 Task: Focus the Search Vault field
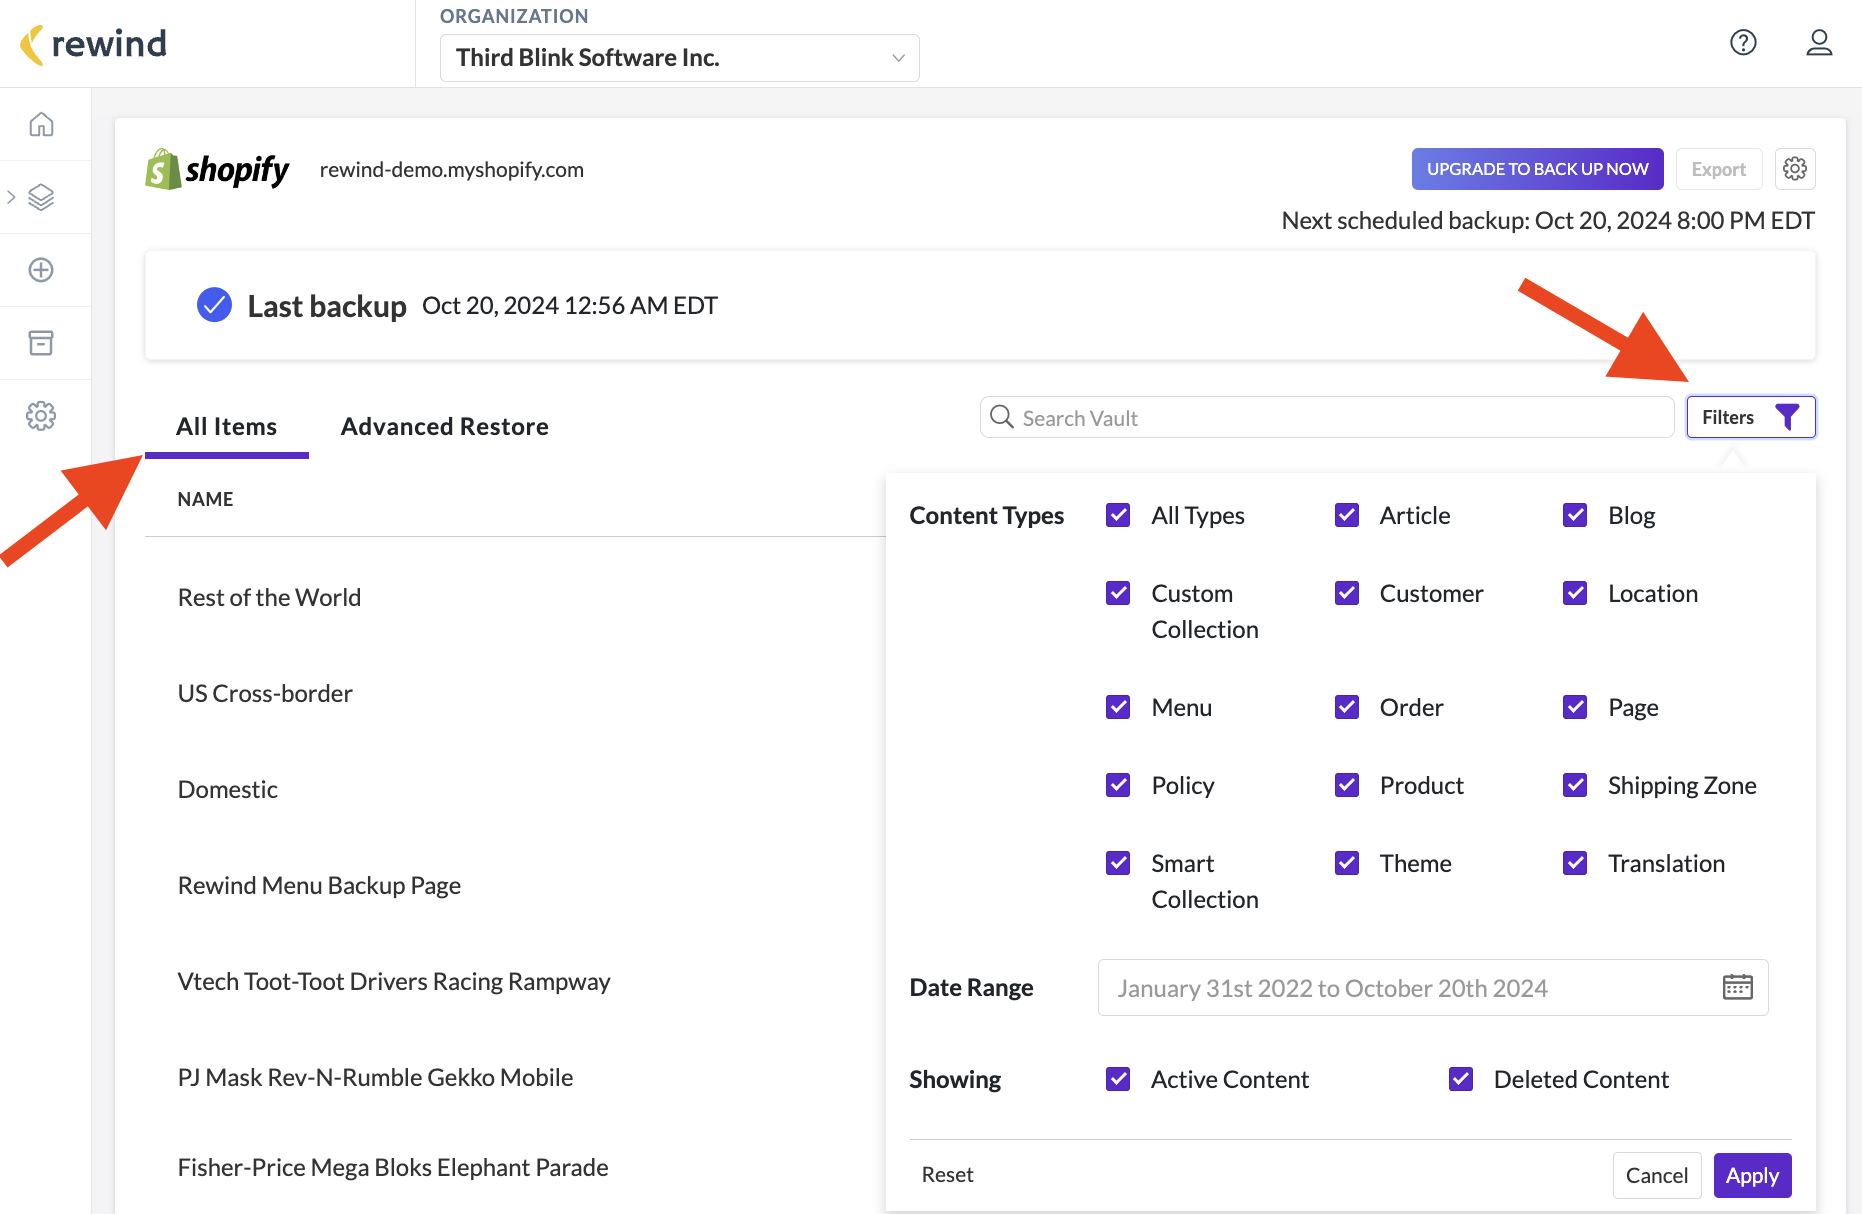click(1327, 417)
